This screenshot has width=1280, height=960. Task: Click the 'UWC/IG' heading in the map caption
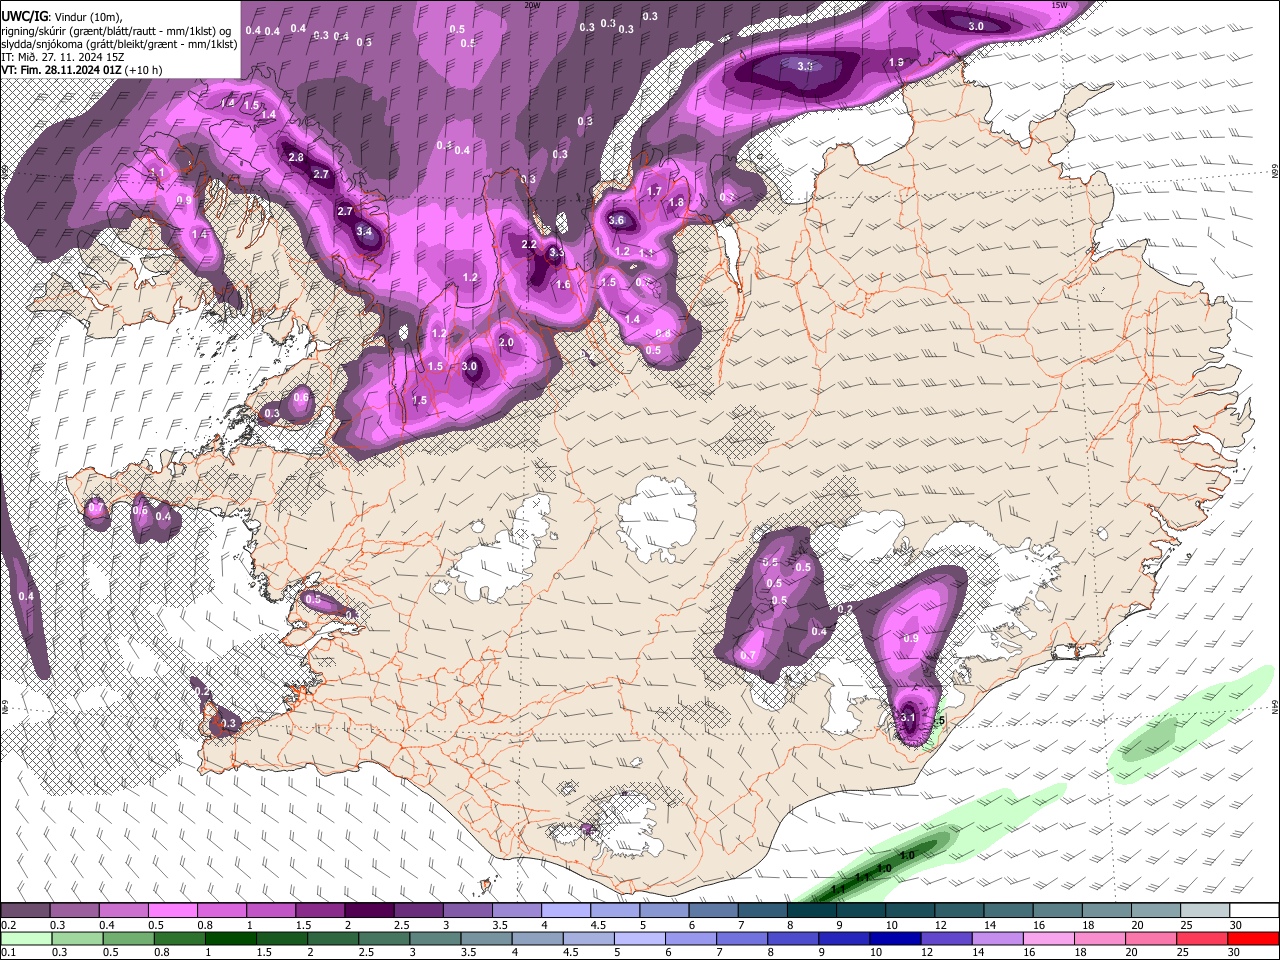tap(23, 17)
